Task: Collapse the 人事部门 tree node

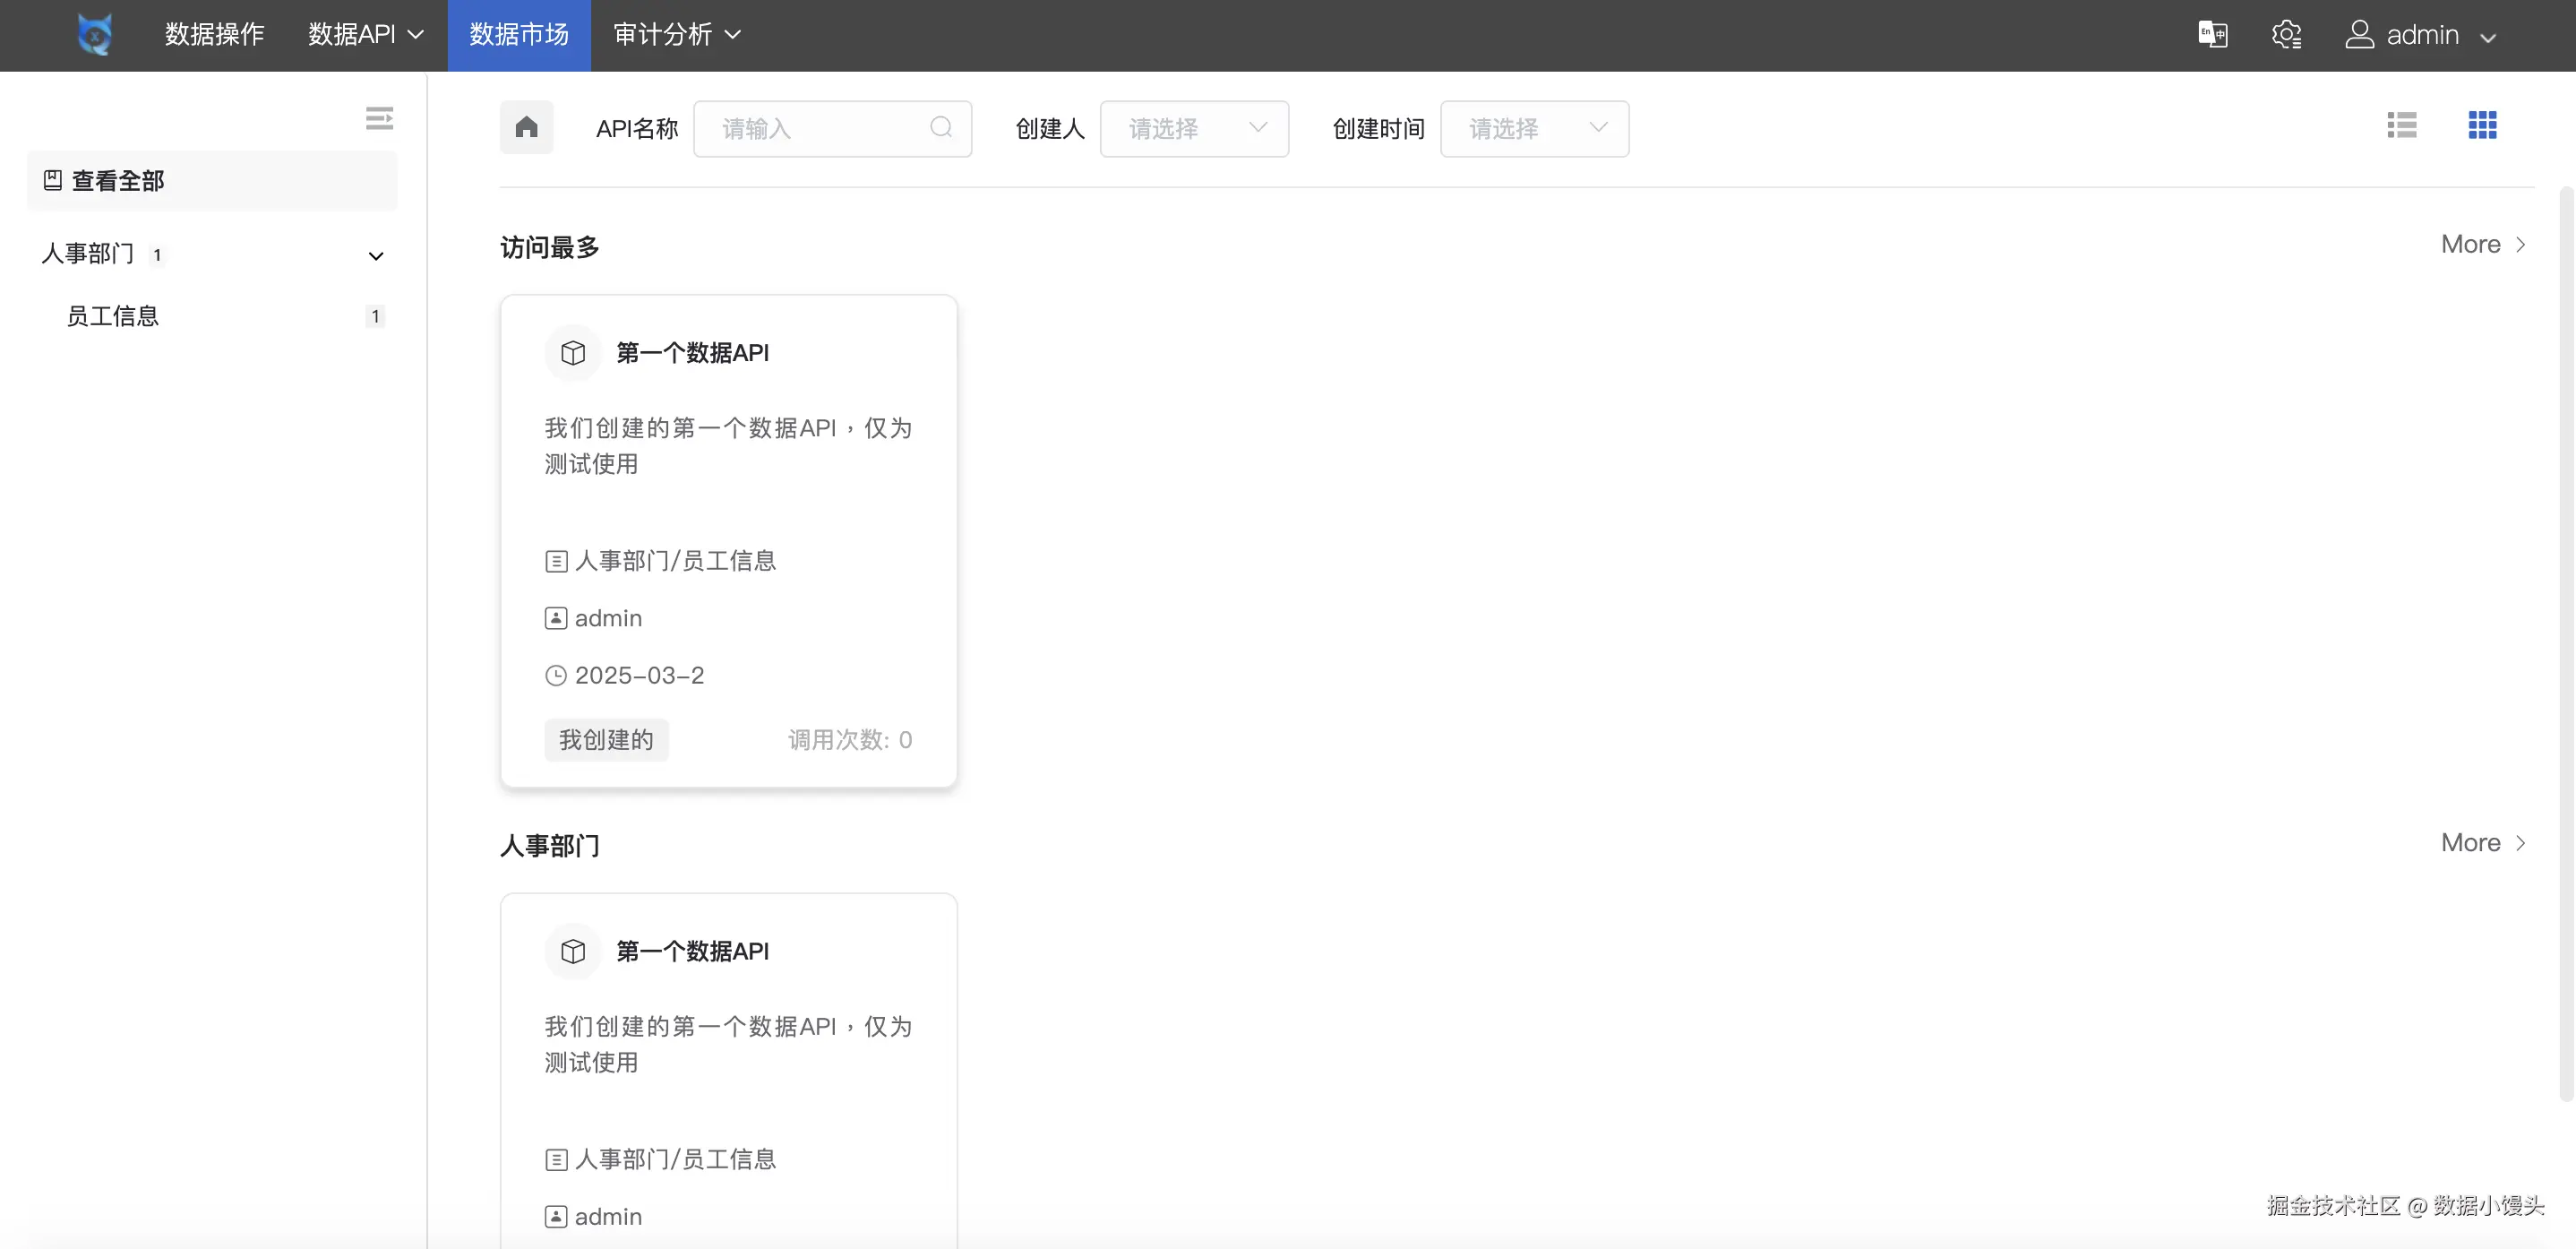Action: pyautogui.click(x=376, y=256)
